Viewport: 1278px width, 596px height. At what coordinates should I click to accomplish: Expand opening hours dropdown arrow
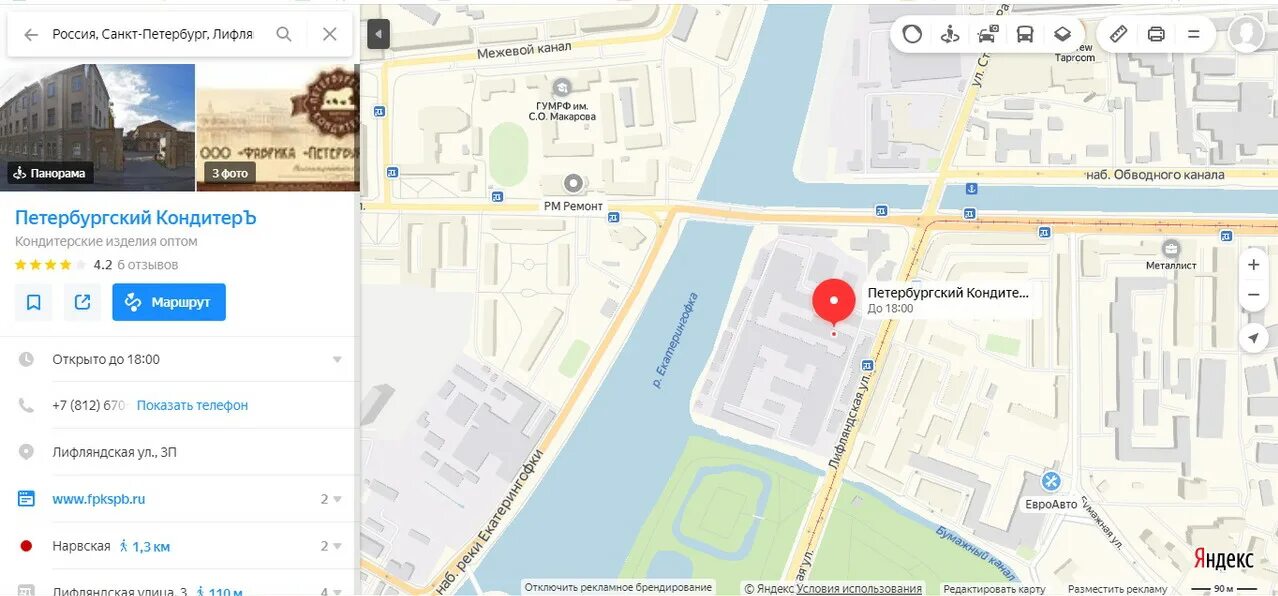tap(337, 360)
